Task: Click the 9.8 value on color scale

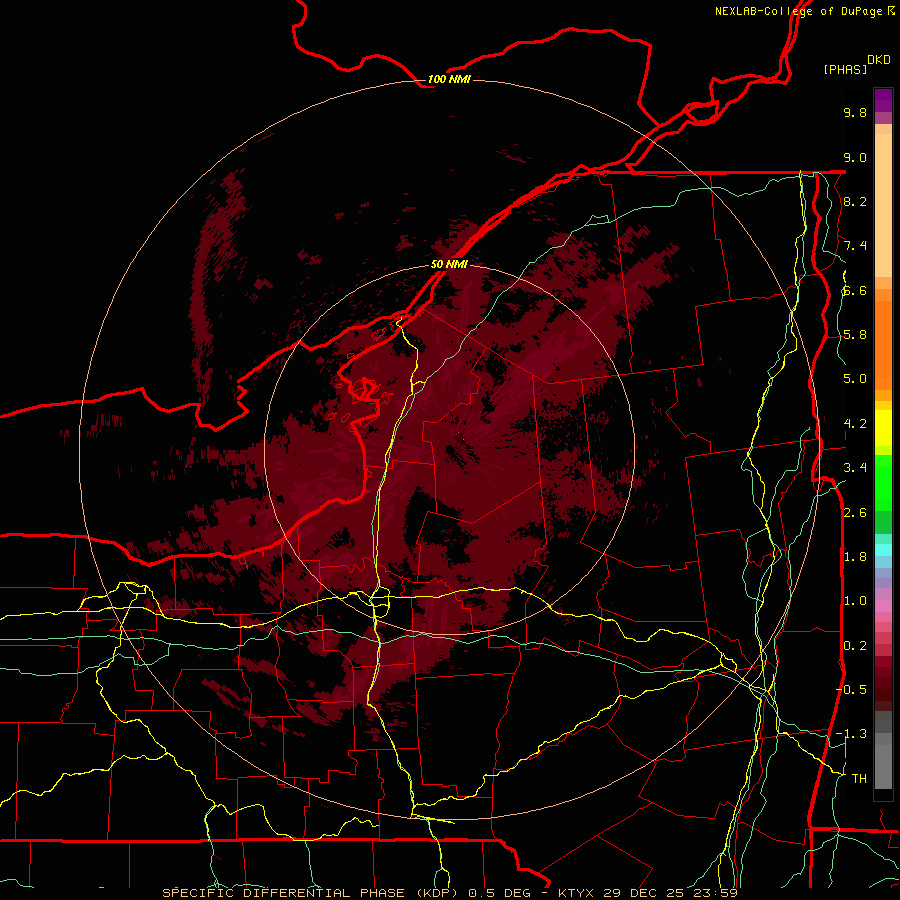Action: pyautogui.click(x=855, y=112)
